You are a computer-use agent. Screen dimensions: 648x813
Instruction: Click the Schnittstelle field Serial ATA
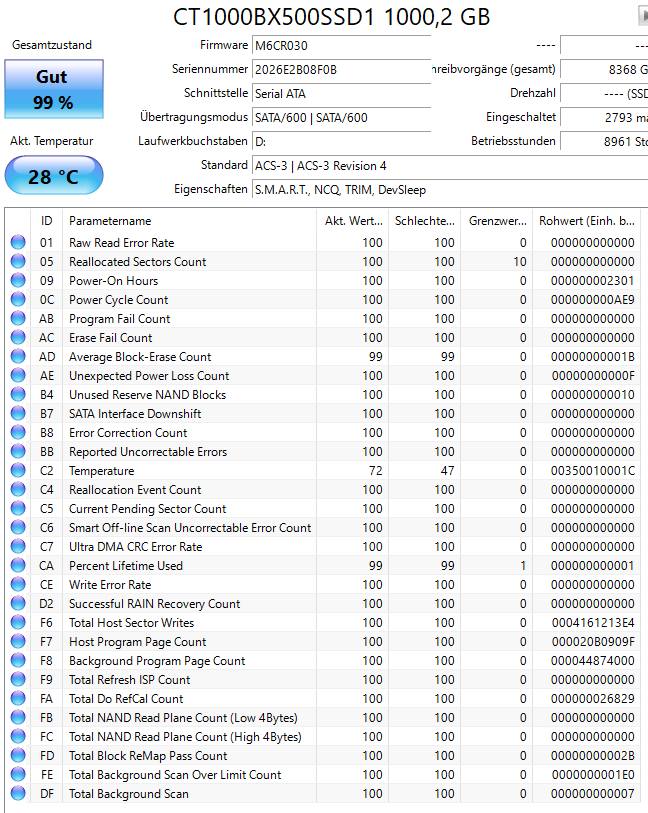[x=342, y=93]
